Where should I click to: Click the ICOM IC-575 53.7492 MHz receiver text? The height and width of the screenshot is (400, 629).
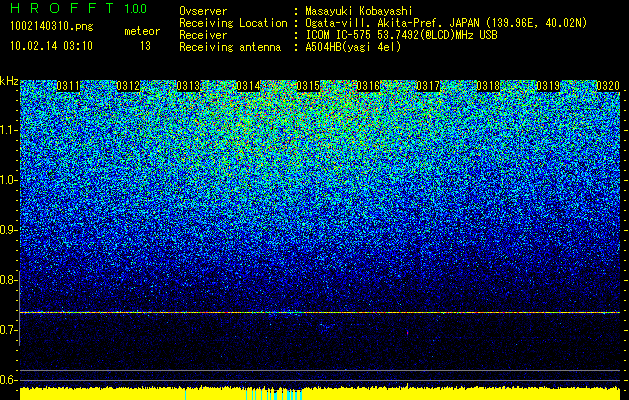pyautogui.click(x=401, y=35)
